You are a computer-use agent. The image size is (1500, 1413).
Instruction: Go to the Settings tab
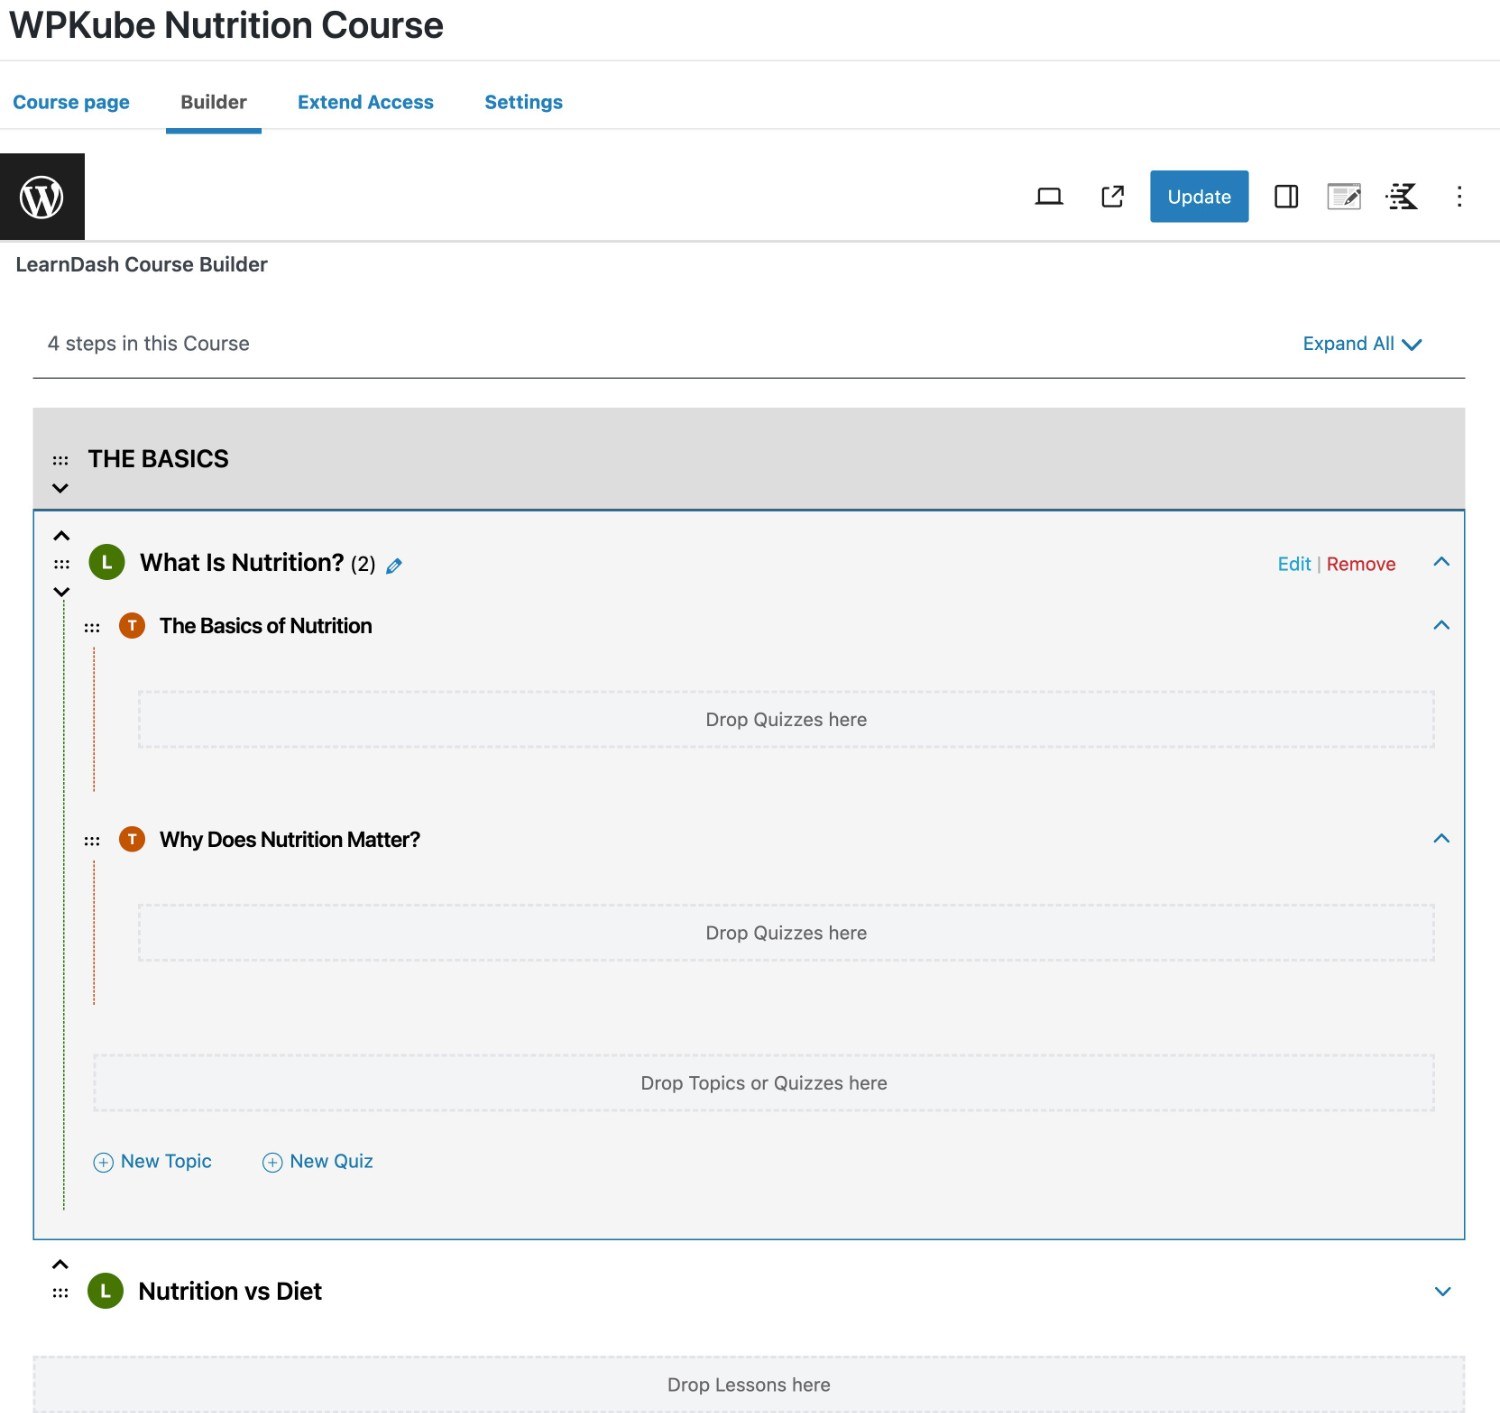point(523,102)
